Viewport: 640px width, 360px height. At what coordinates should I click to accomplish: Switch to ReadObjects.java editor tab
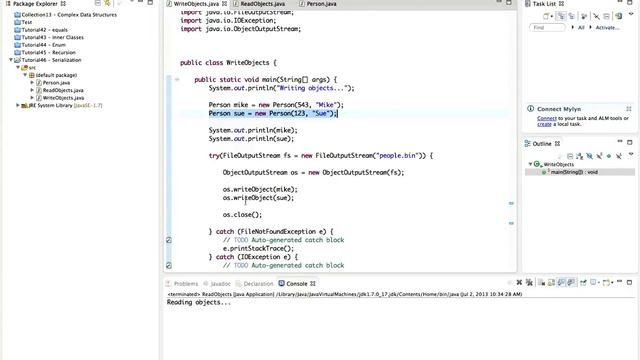point(259,4)
